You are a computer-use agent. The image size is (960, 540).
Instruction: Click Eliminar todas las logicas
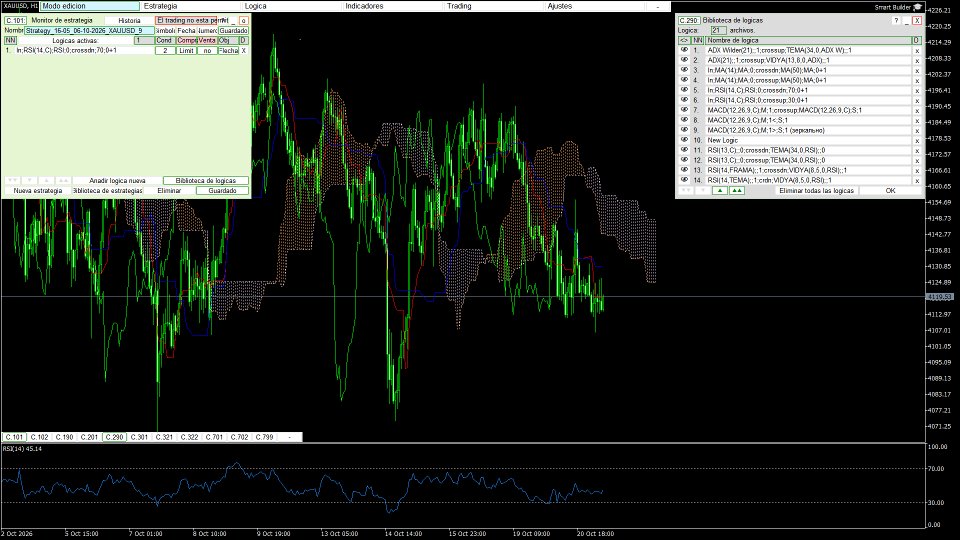coord(816,190)
